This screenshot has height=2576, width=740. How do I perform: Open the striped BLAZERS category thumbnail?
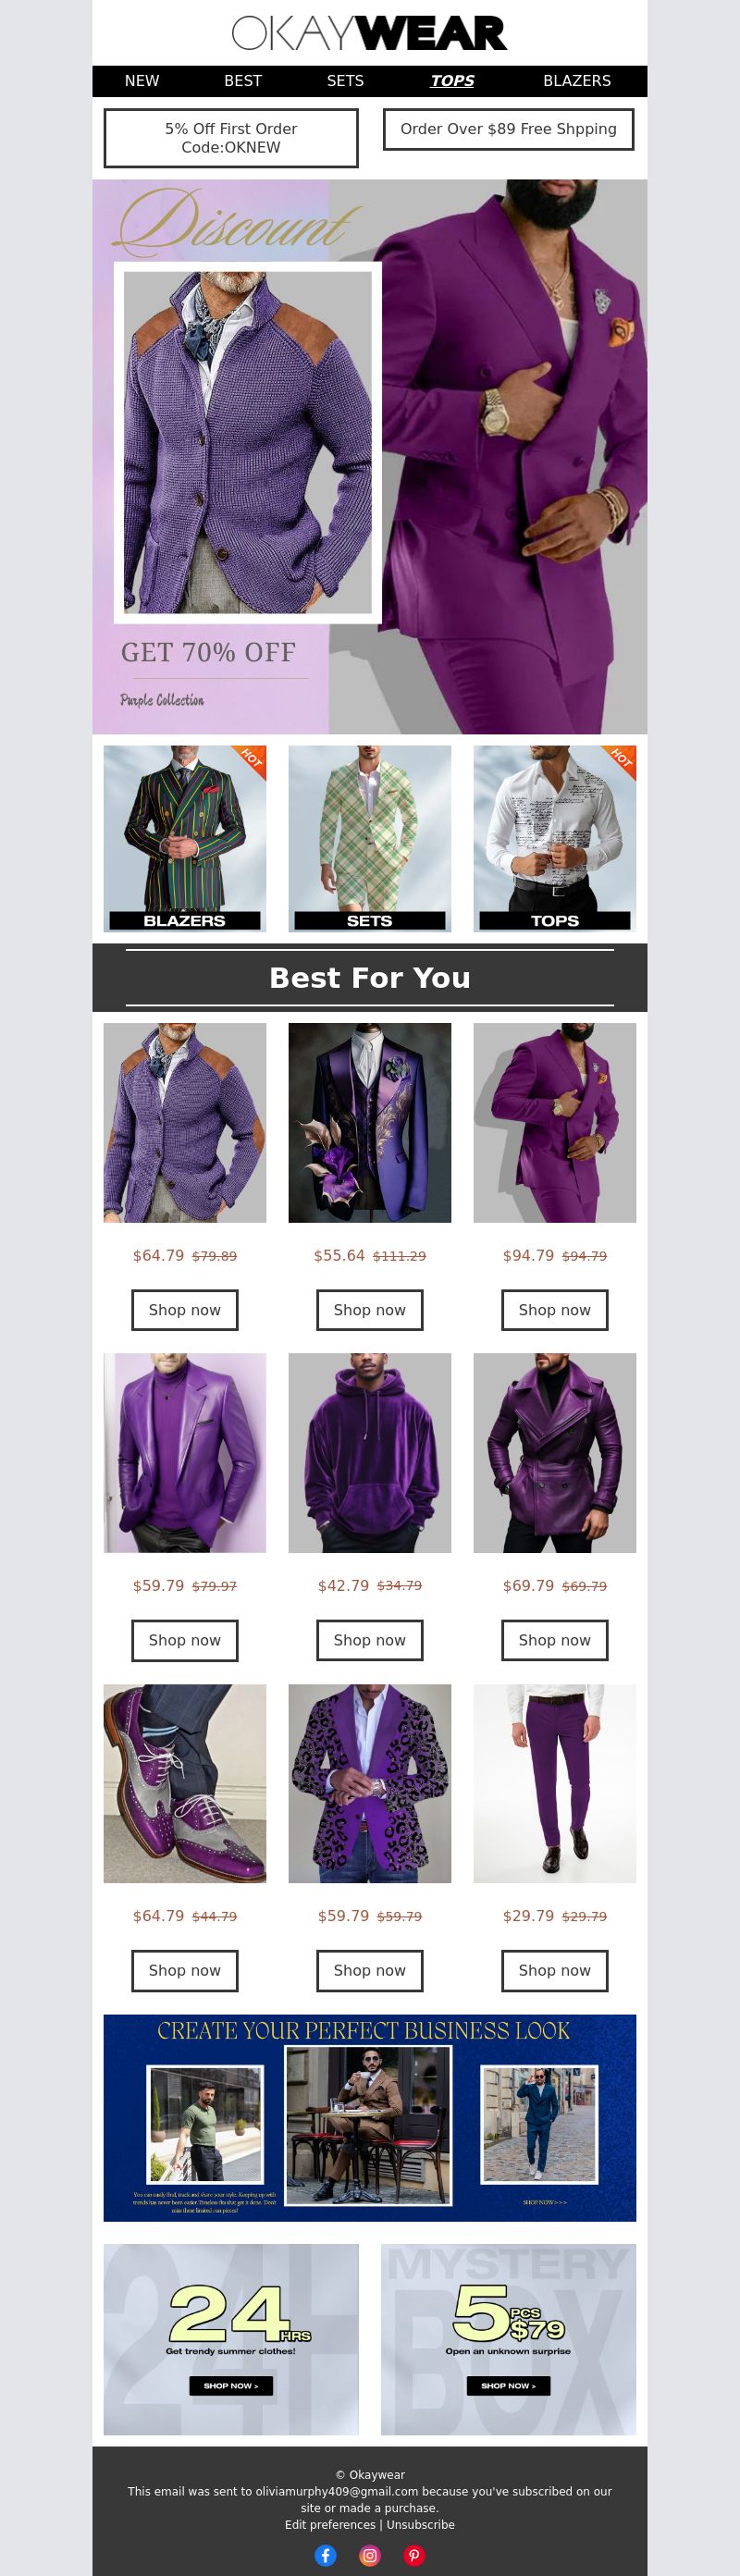point(185,838)
